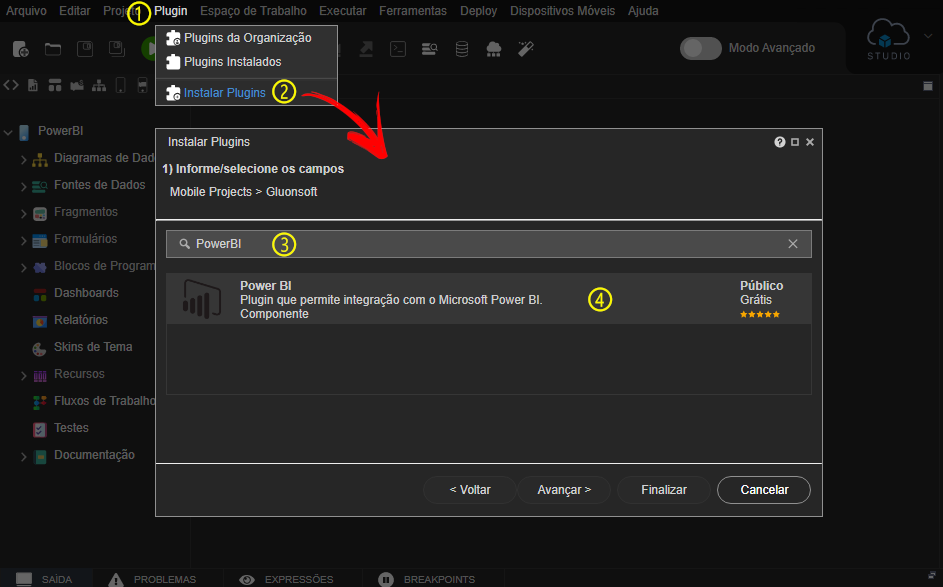Select the Testes tree item
Image resolution: width=943 pixels, height=587 pixels.
(71, 428)
